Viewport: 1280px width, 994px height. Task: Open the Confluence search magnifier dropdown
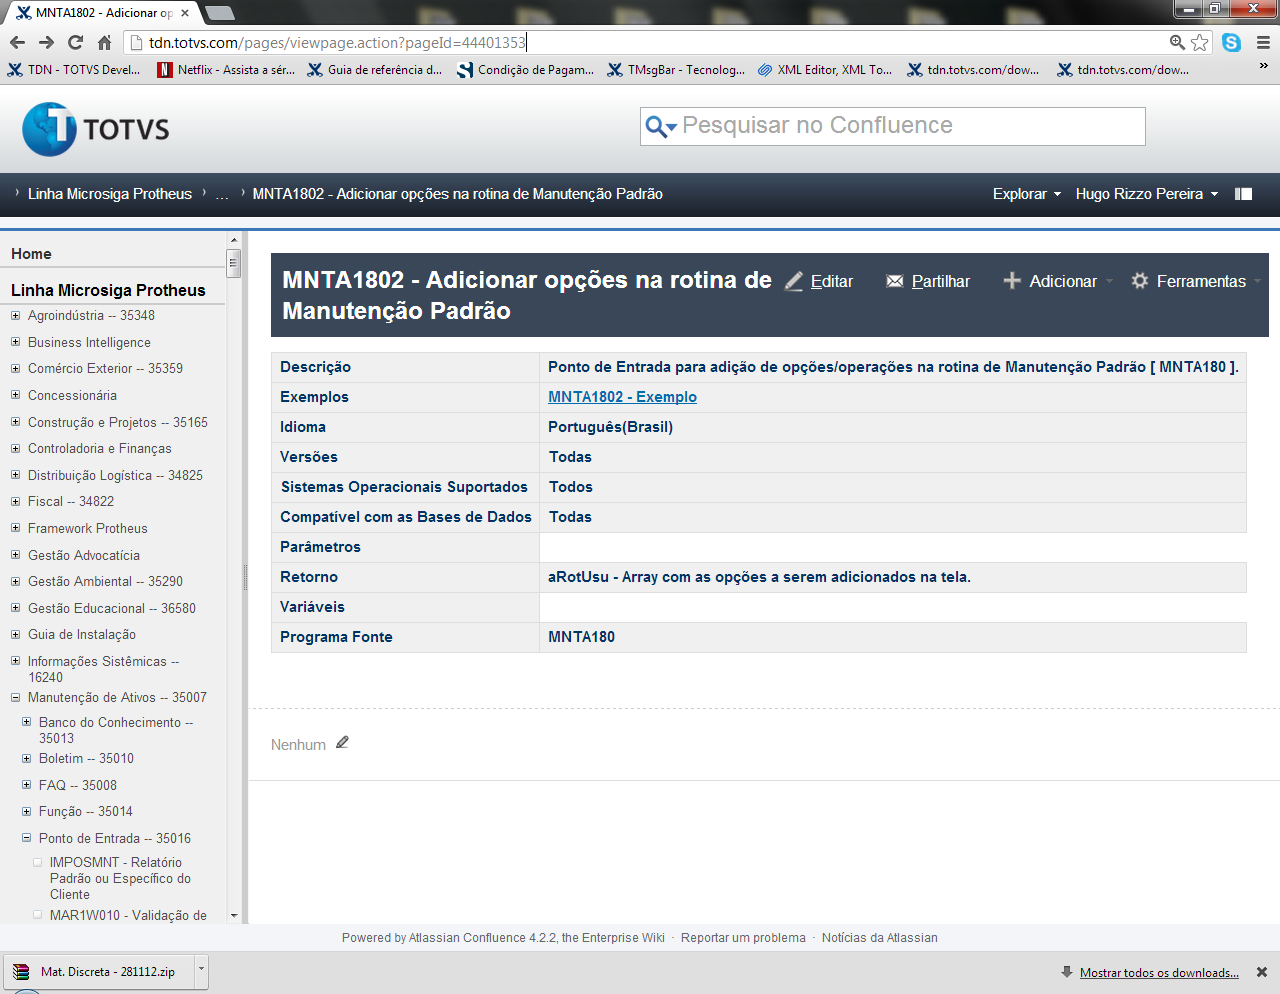click(x=661, y=126)
